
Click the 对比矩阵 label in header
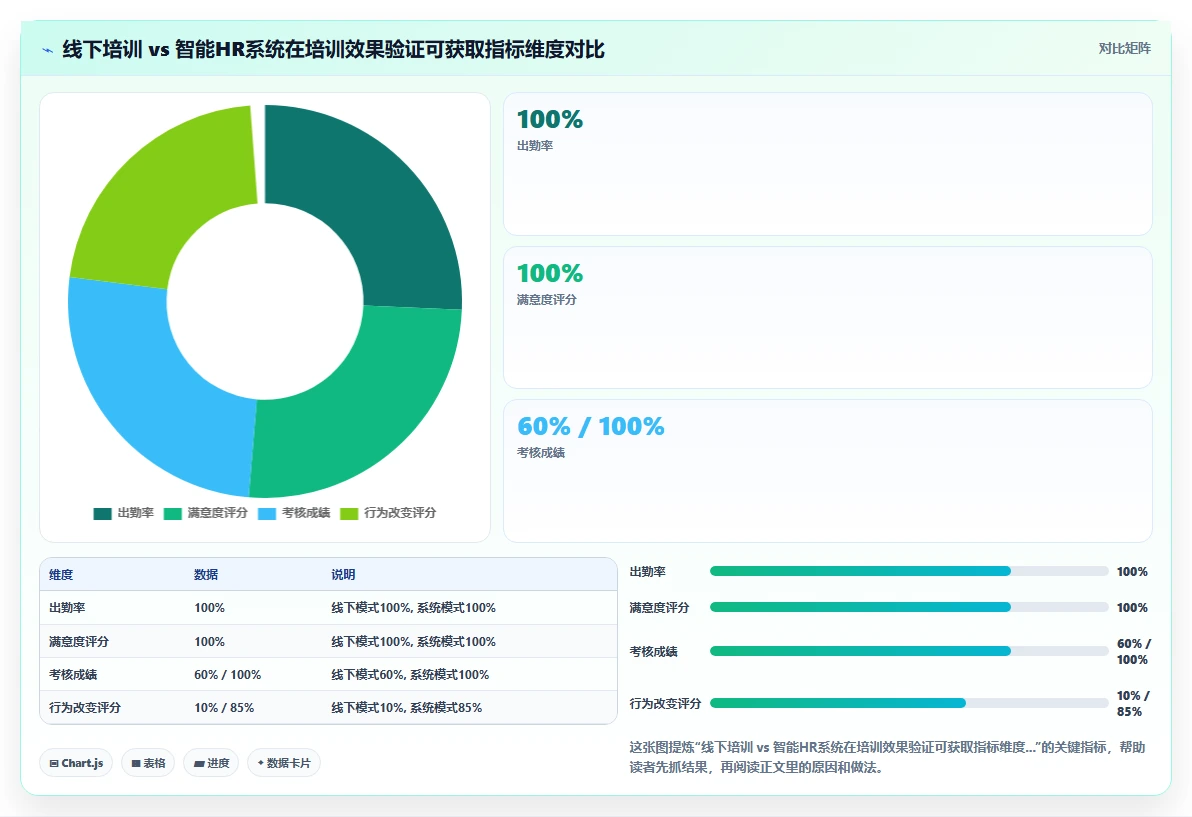tap(1124, 49)
